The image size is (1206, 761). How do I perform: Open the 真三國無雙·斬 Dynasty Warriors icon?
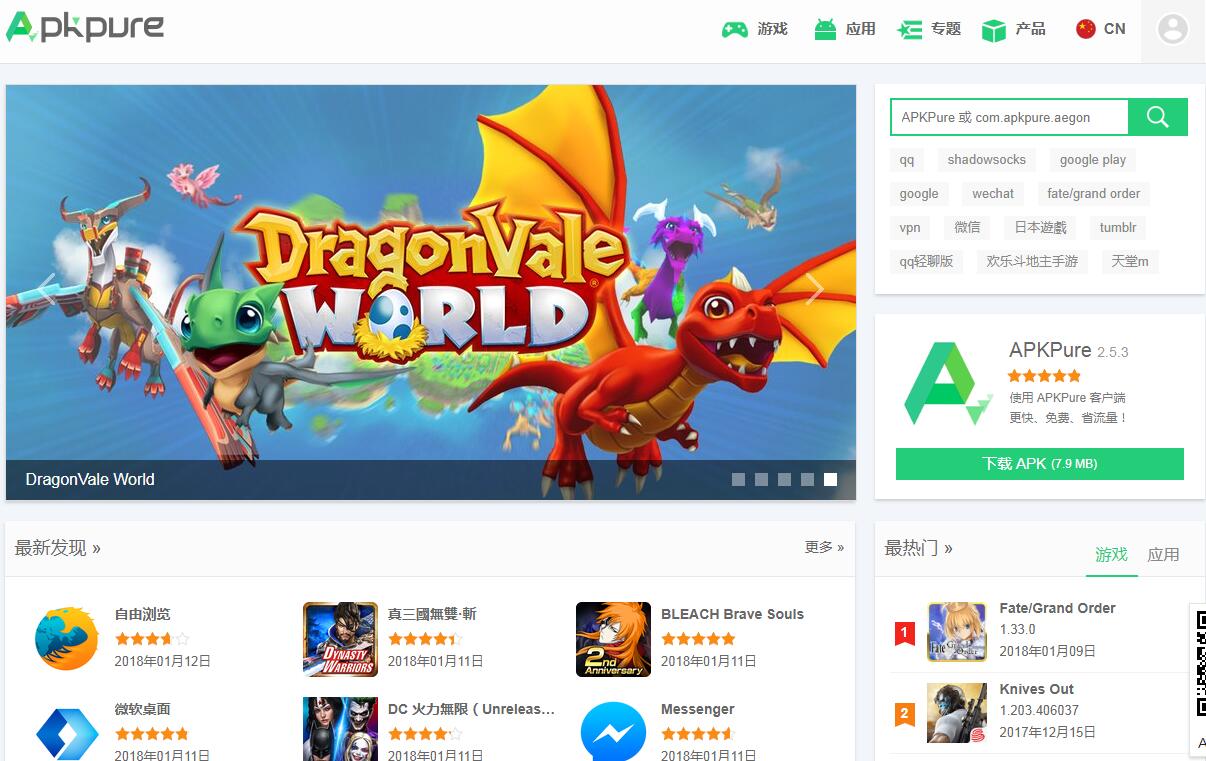click(x=340, y=639)
